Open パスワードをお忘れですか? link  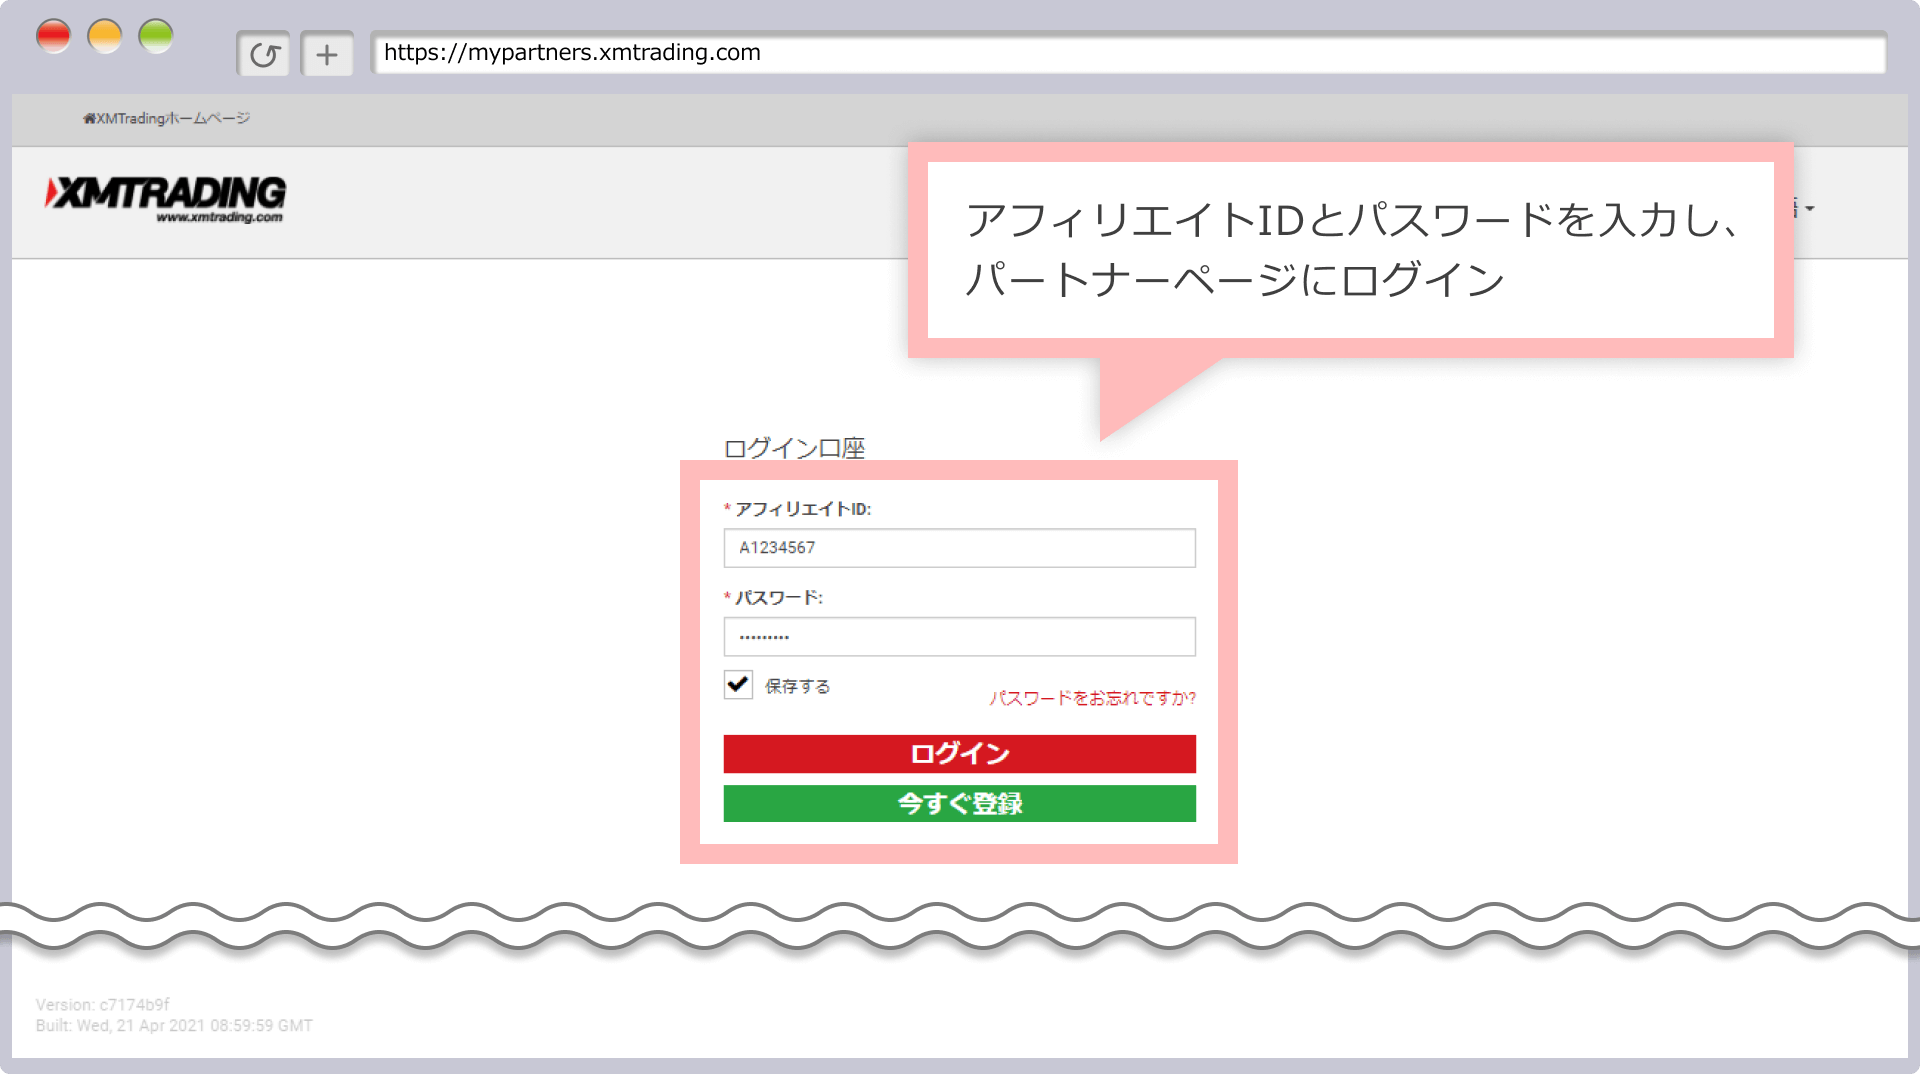[x=1092, y=698]
